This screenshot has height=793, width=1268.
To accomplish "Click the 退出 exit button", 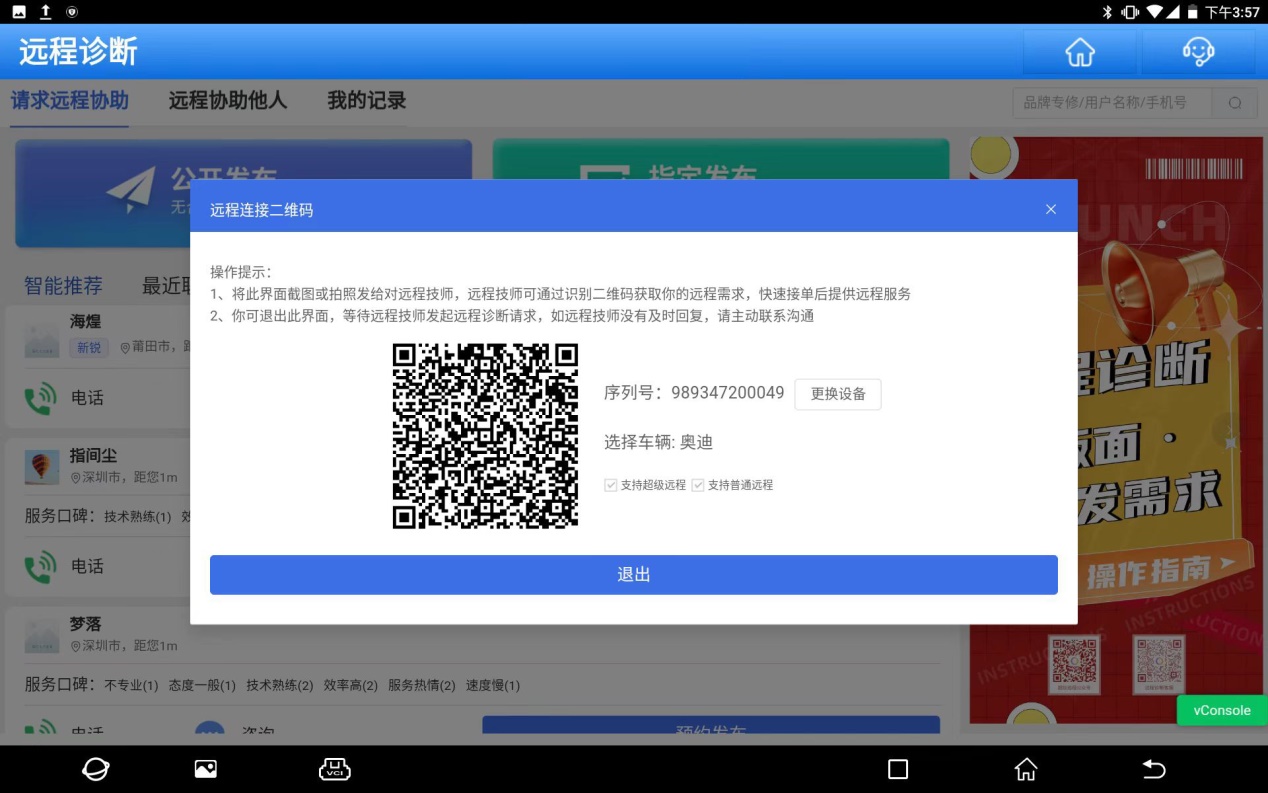I will (633, 575).
